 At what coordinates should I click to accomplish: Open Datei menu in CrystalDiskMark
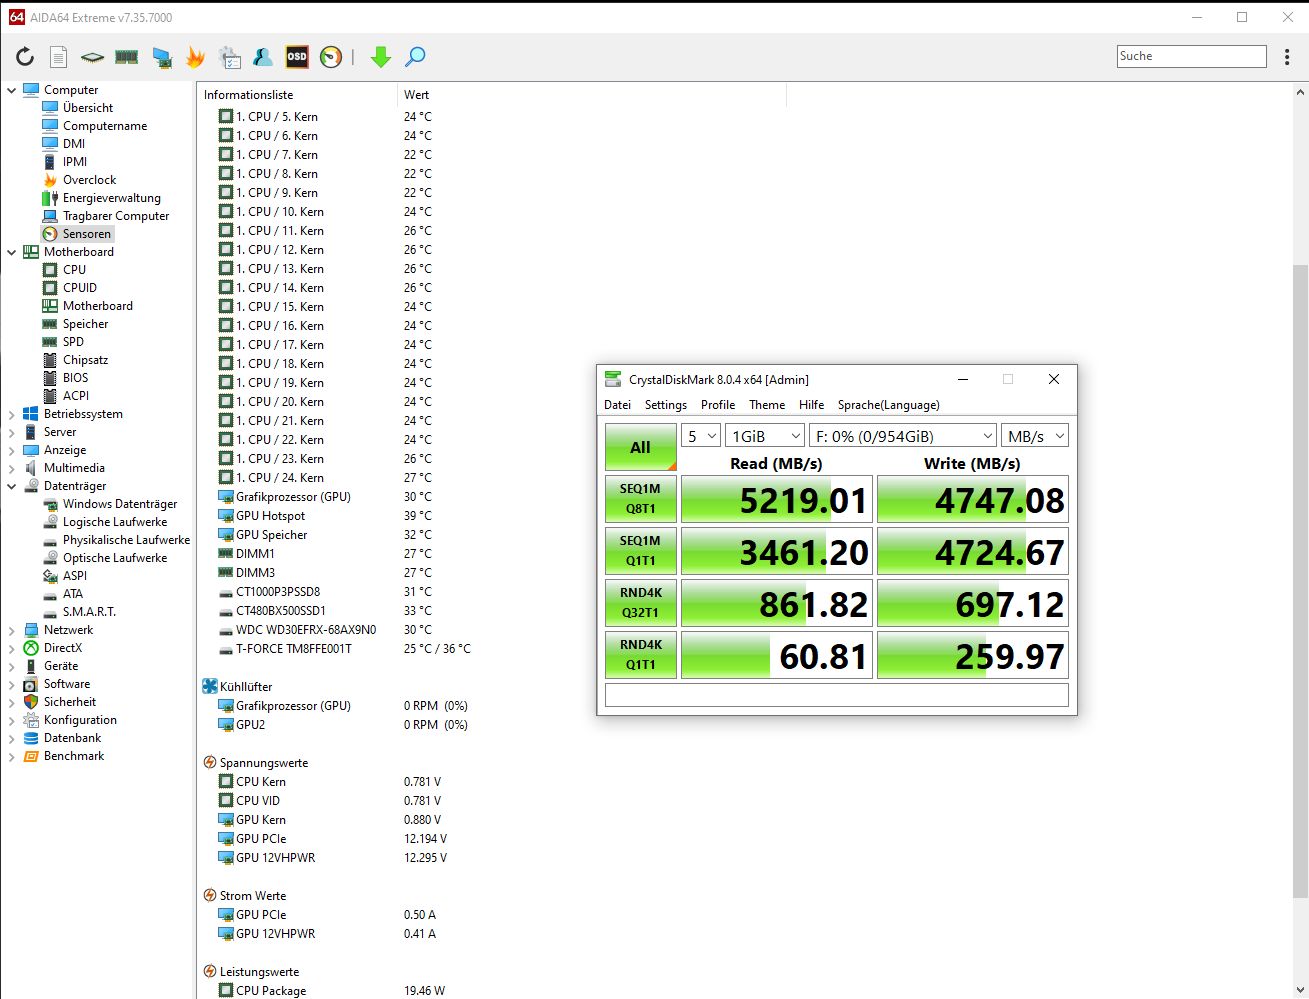coord(617,405)
